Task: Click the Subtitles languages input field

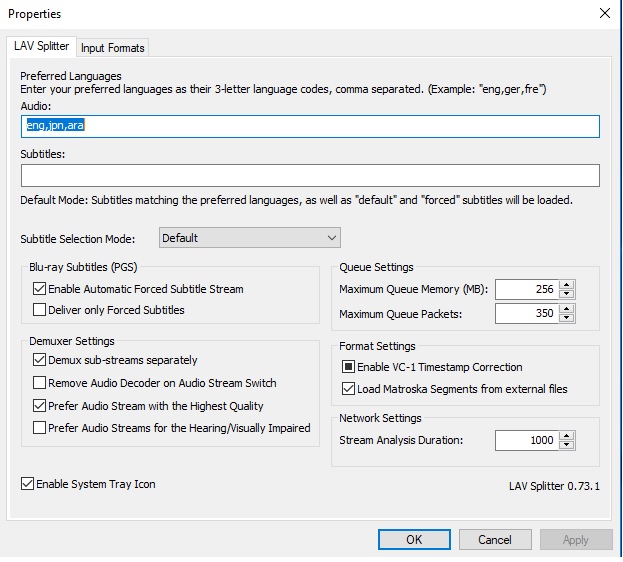Action: (x=310, y=176)
